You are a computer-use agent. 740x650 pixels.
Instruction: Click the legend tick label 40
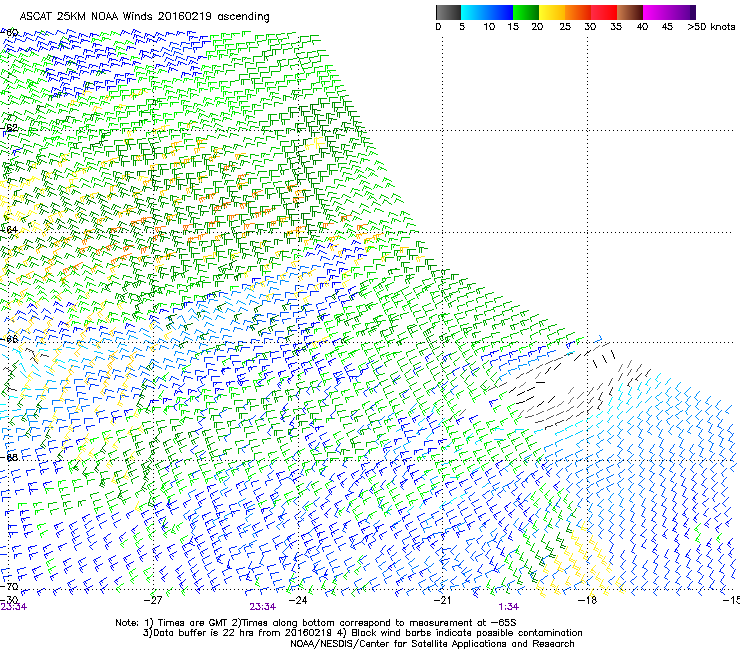(x=643, y=27)
